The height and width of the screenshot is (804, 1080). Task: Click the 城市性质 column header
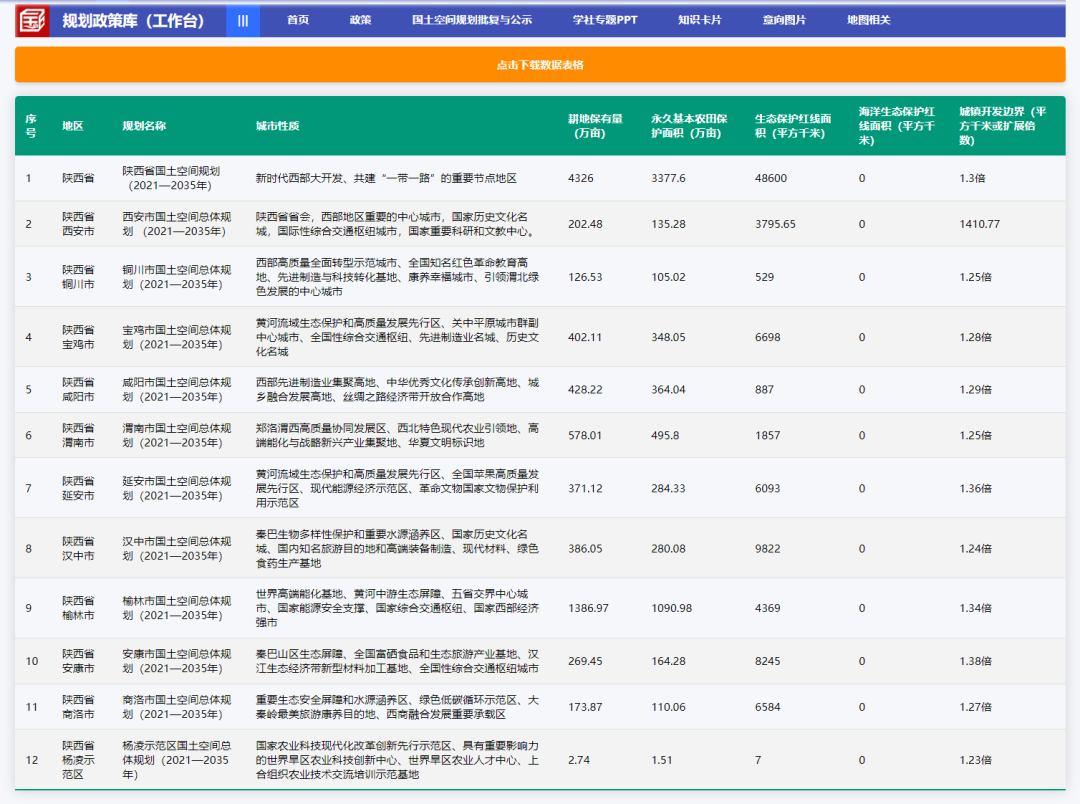click(277, 126)
